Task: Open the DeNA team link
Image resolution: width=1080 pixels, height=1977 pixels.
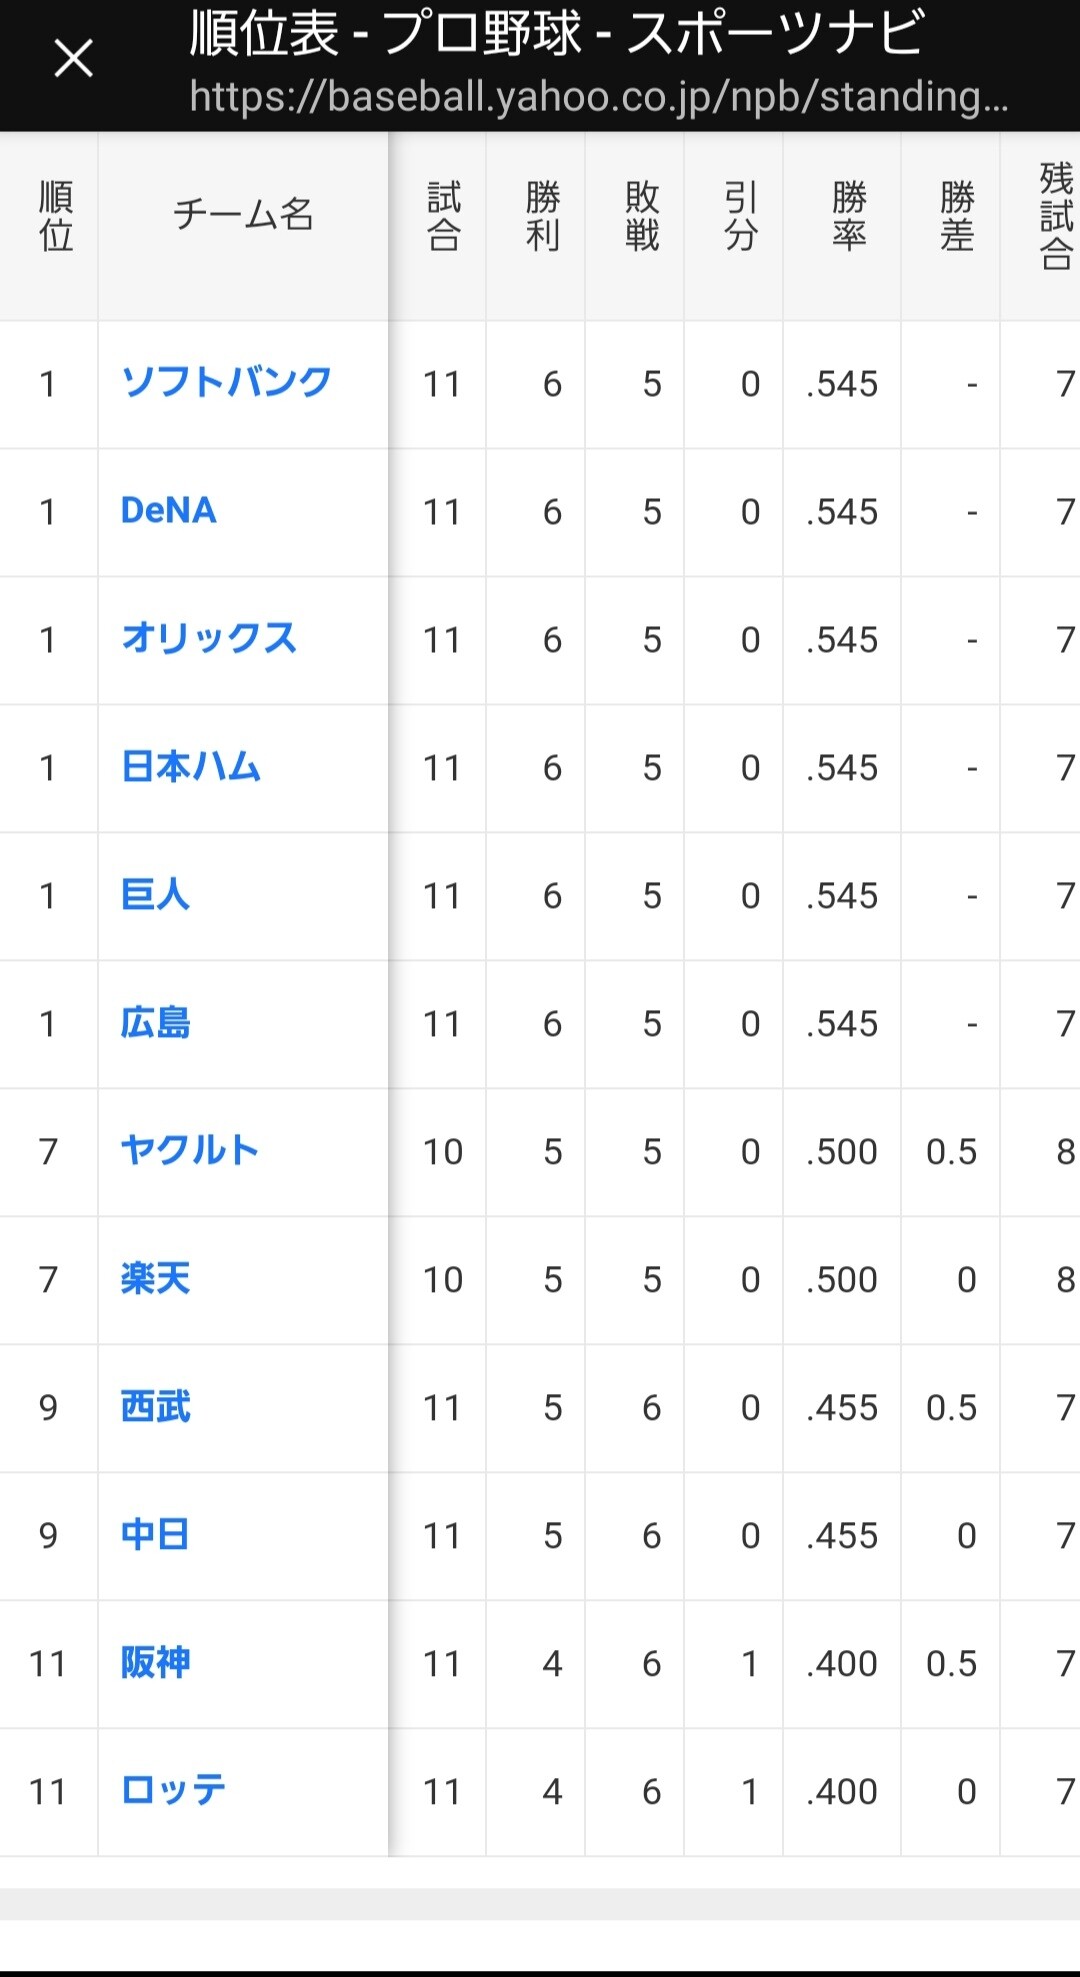Action: click(168, 510)
